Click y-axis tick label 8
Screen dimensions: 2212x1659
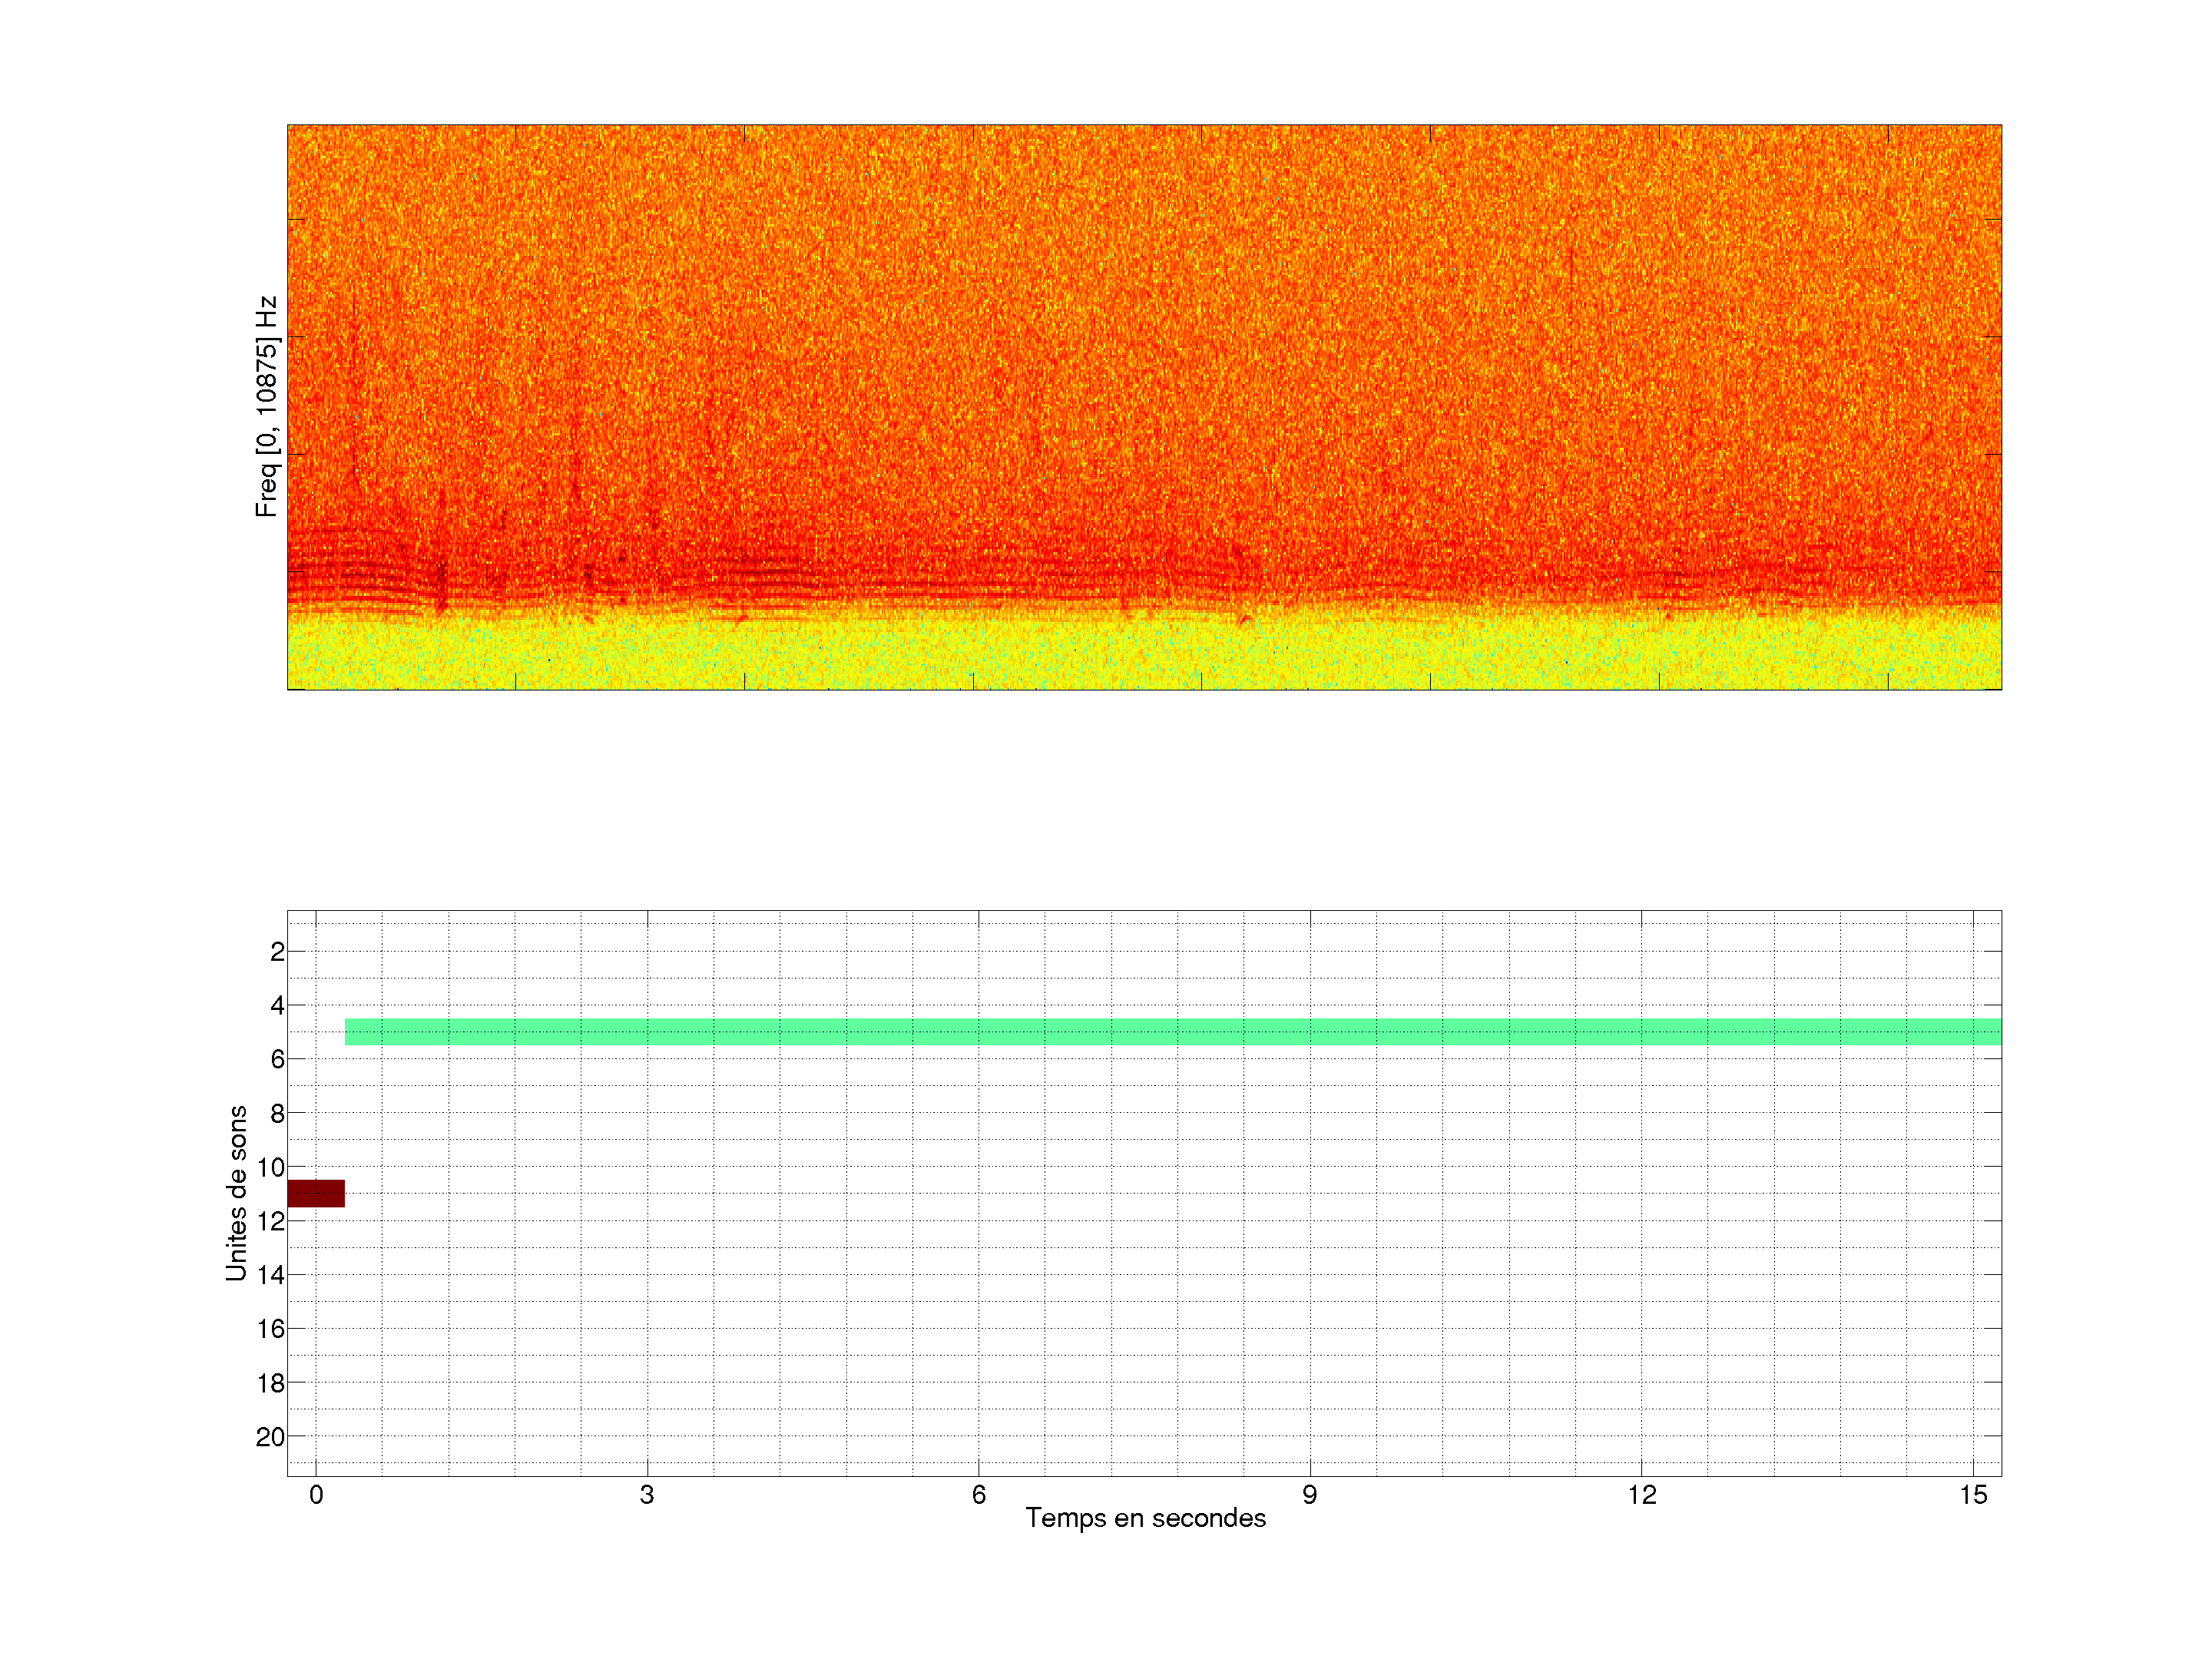click(x=277, y=1113)
